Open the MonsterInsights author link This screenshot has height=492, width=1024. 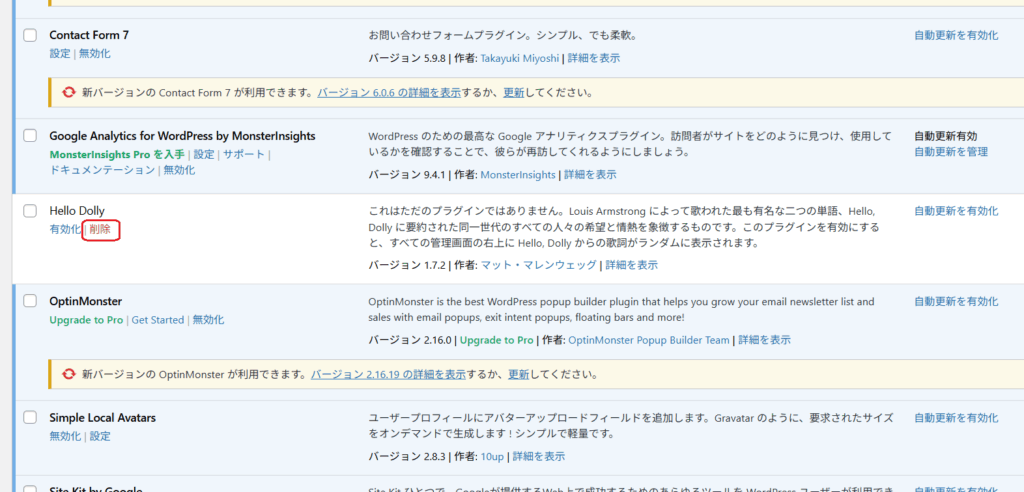(x=518, y=174)
